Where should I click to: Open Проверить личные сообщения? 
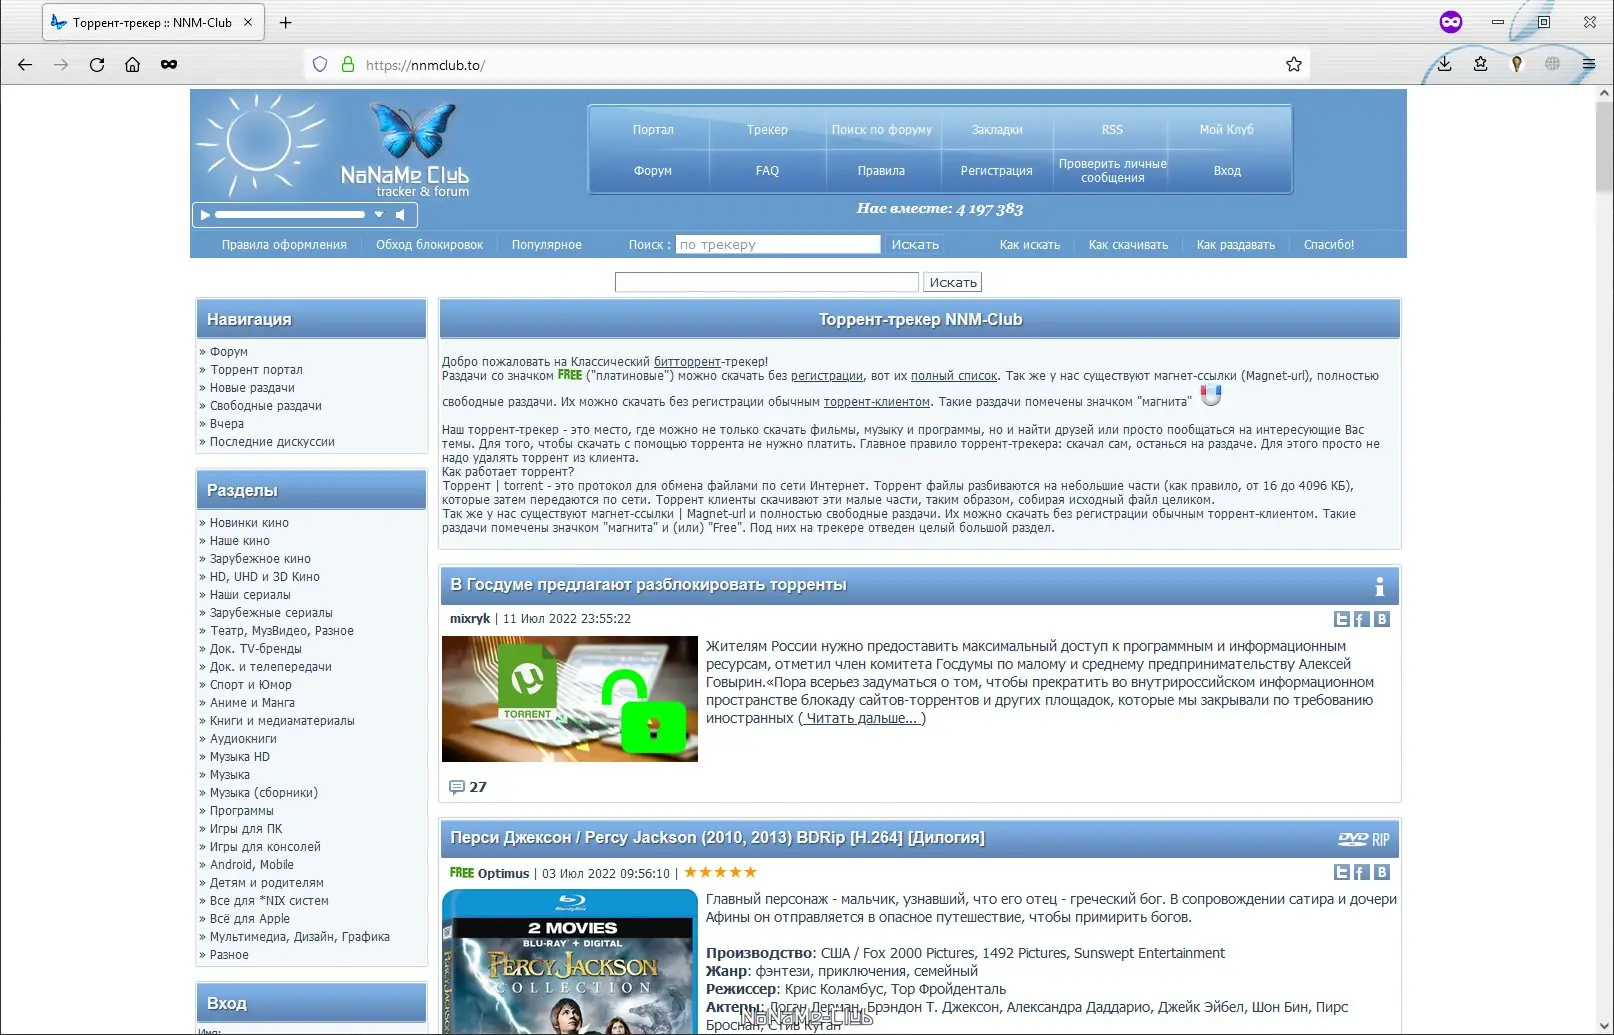(x=1113, y=171)
